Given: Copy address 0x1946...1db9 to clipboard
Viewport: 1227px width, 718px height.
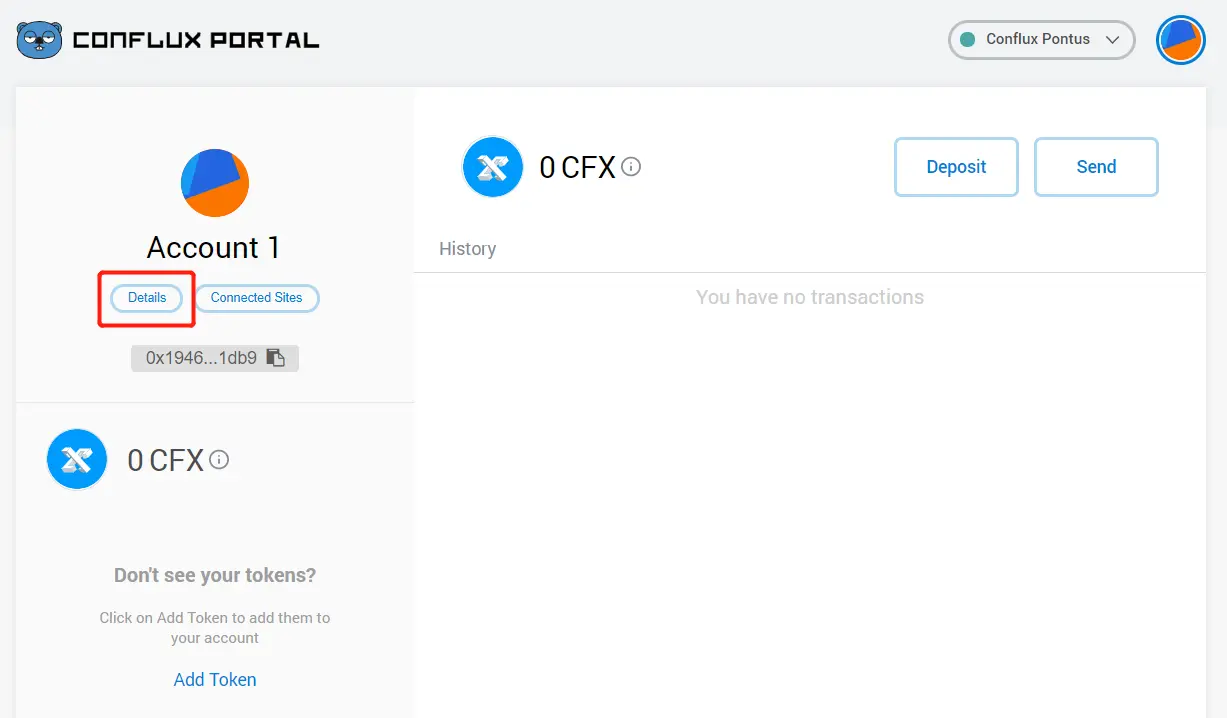Looking at the screenshot, I should click(215, 358).
